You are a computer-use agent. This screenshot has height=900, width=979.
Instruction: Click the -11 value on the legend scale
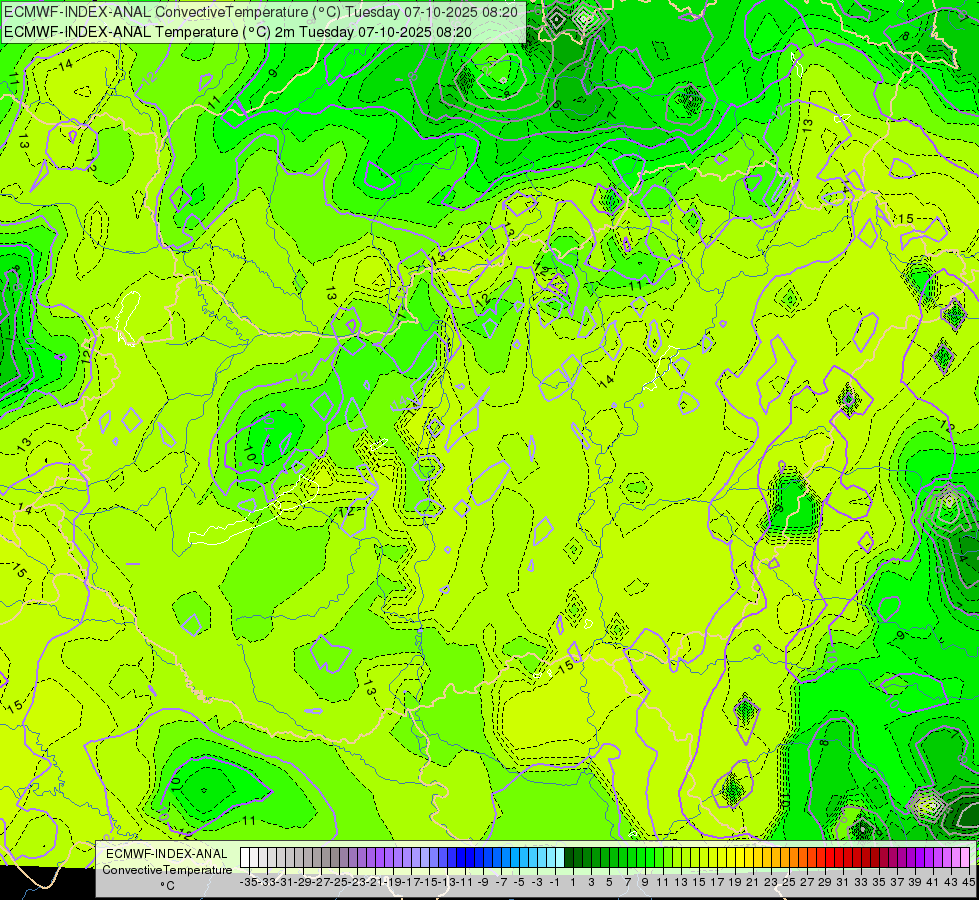point(465,883)
